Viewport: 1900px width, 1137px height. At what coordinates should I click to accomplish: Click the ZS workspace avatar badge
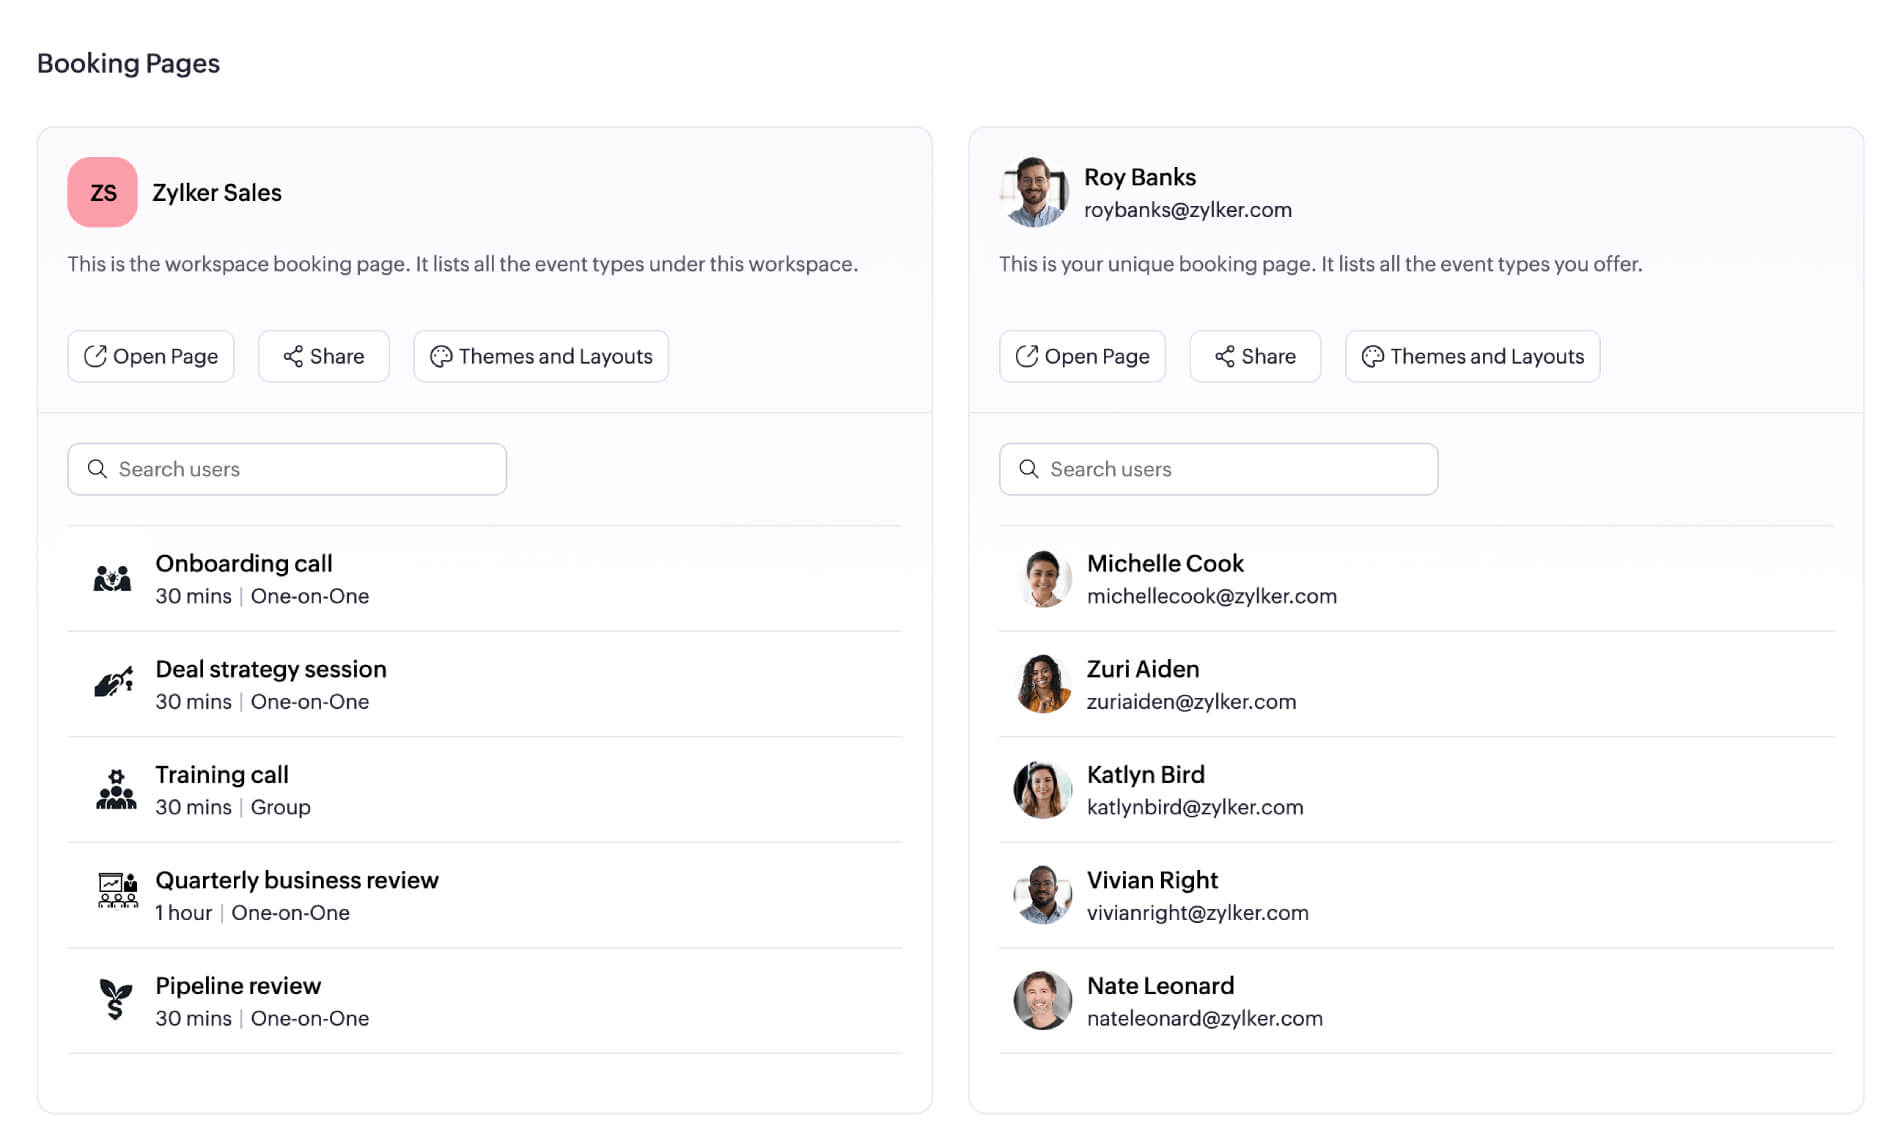[x=101, y=191]
